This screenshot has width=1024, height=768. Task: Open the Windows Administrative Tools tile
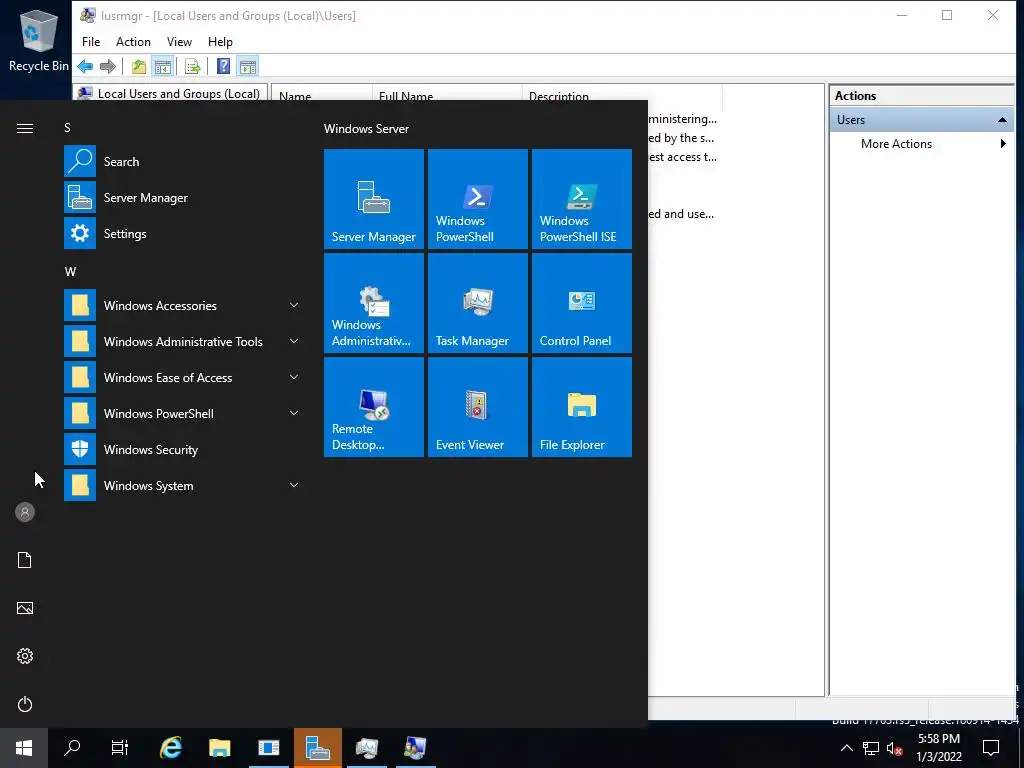374,303
